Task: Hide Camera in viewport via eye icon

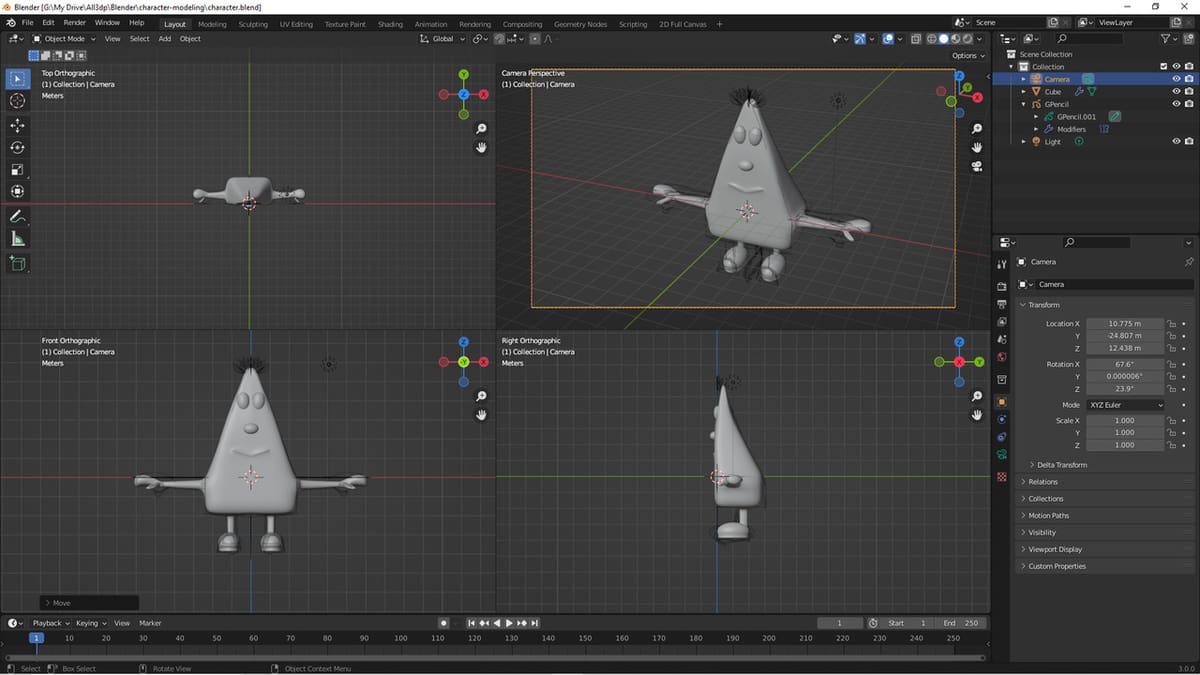Action: pyautogui.click(x=1176, y=79)
